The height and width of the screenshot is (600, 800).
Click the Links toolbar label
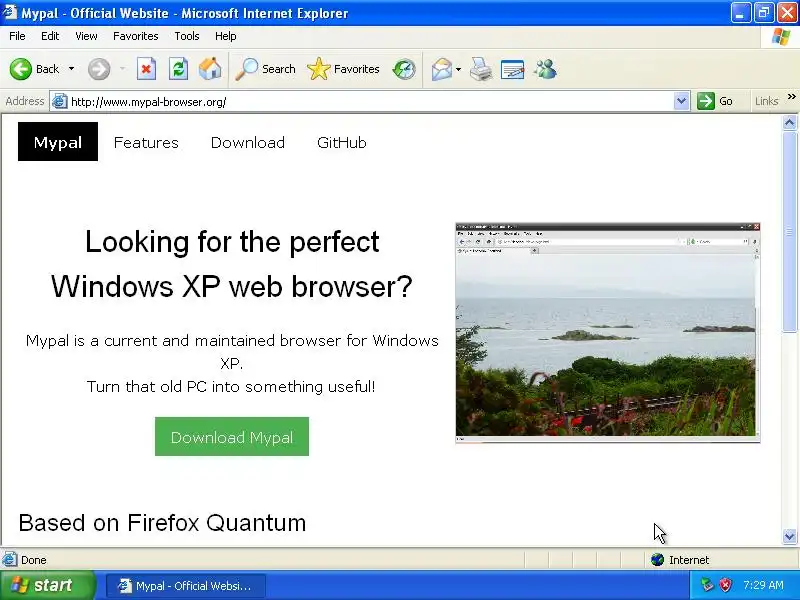[766, 101]
